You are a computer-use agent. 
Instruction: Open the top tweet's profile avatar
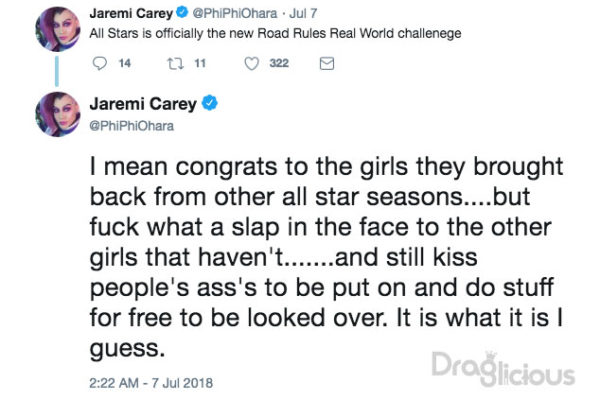click(58, 29)
